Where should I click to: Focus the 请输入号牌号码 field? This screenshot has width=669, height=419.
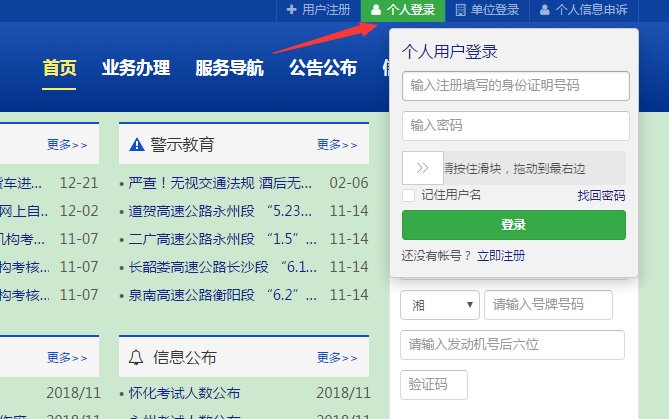coord(548,305)
